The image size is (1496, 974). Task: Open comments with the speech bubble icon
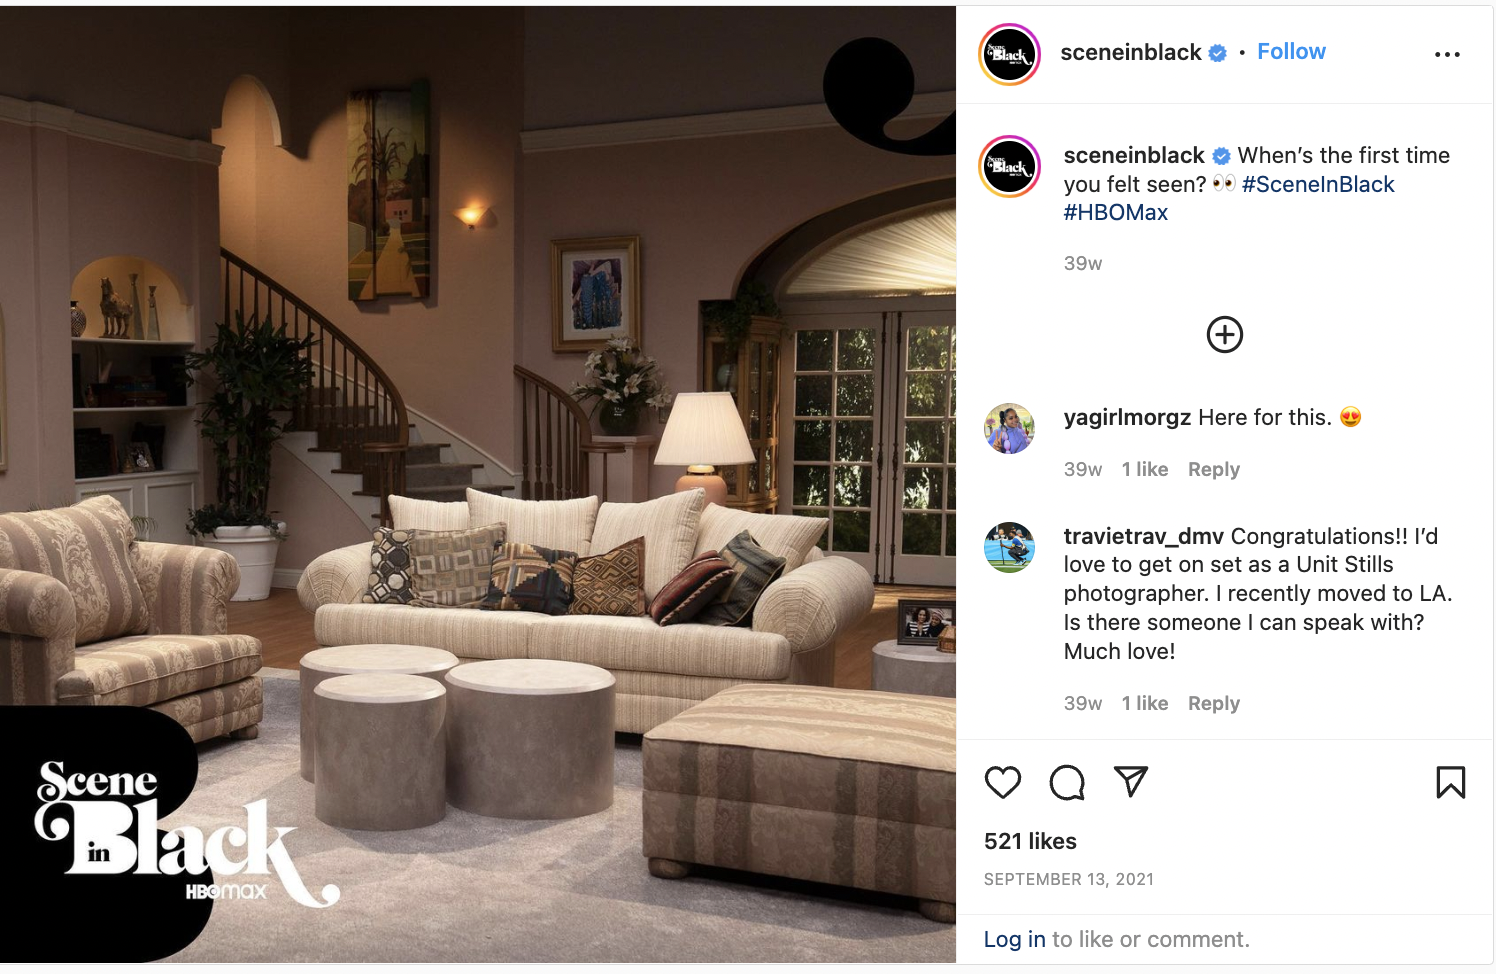pos(1067,782)
